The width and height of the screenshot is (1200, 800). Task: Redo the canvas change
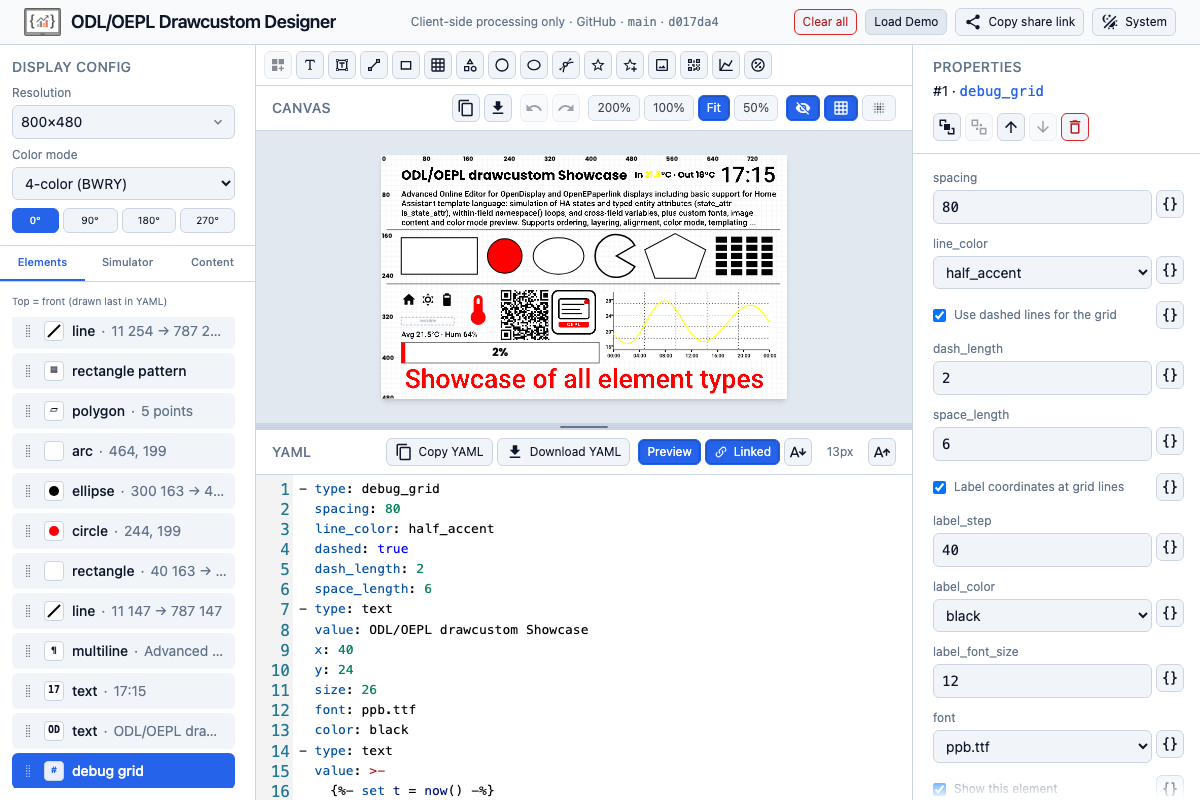pos(566,108)
